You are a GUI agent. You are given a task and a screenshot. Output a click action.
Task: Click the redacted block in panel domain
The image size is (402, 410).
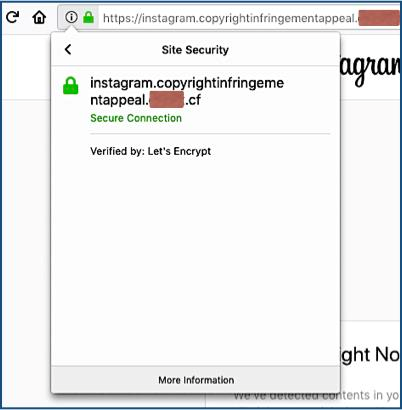[x=167, y=100]
